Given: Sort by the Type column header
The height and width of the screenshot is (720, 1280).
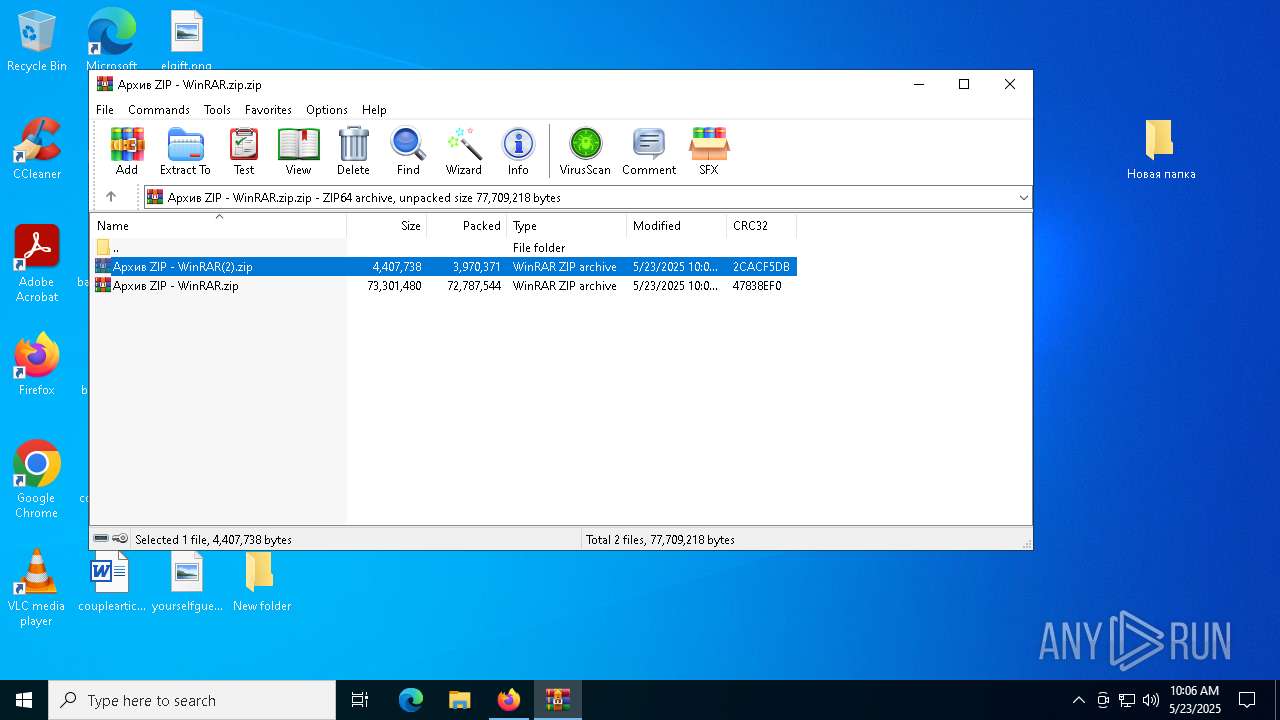Looking at the screenshot, I should (x=567, y=226).
